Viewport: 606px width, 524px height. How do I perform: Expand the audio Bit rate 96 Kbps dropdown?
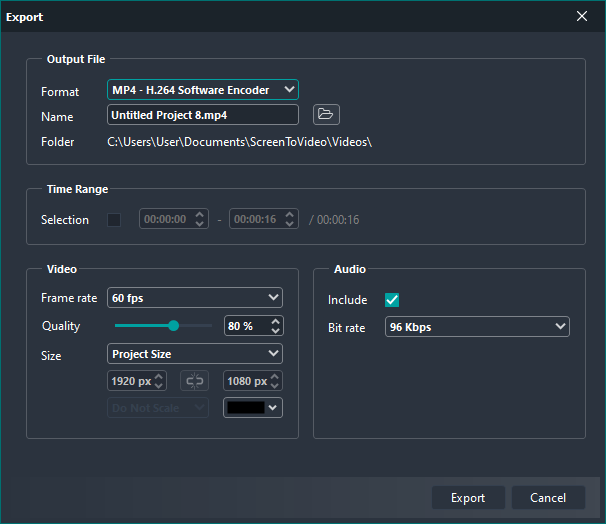point(476,327)
